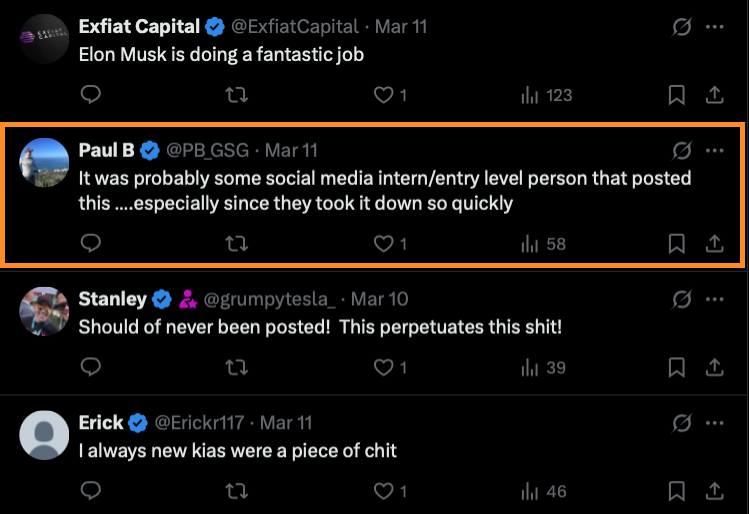Open the Mar 11 timestamp on Paul B's tweet
The image size is (749, 514).
(x=293, y=151)
